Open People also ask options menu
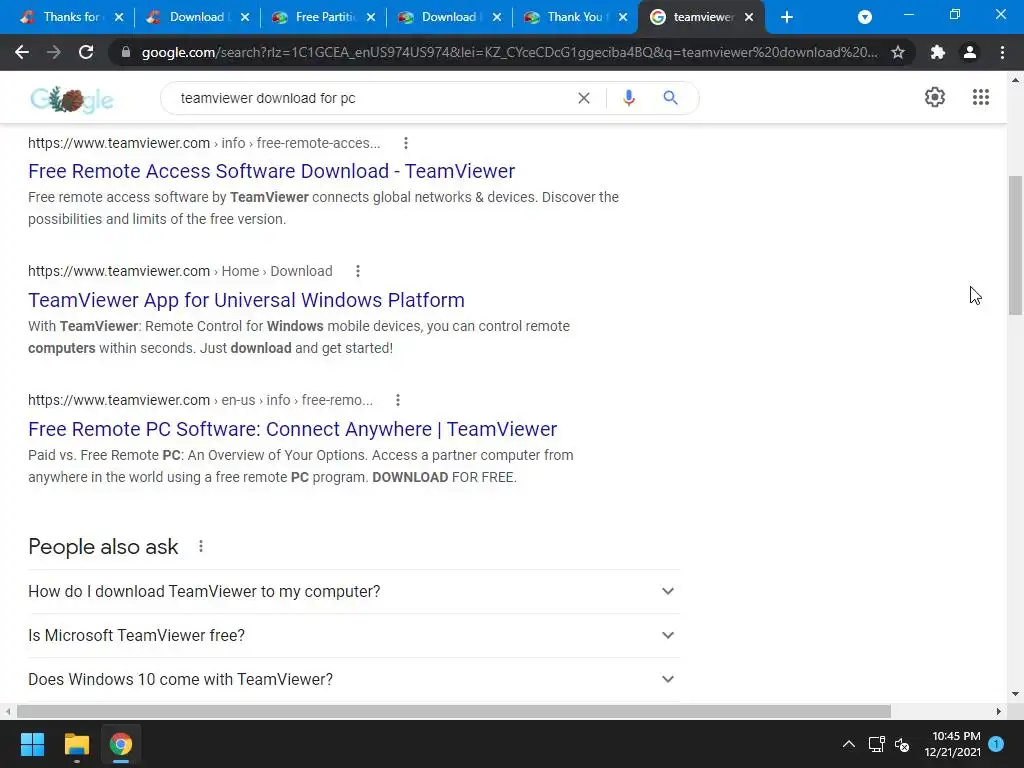Image resolution: width=1024 pixels, height=768 pixels. click(x=200, y=546)
